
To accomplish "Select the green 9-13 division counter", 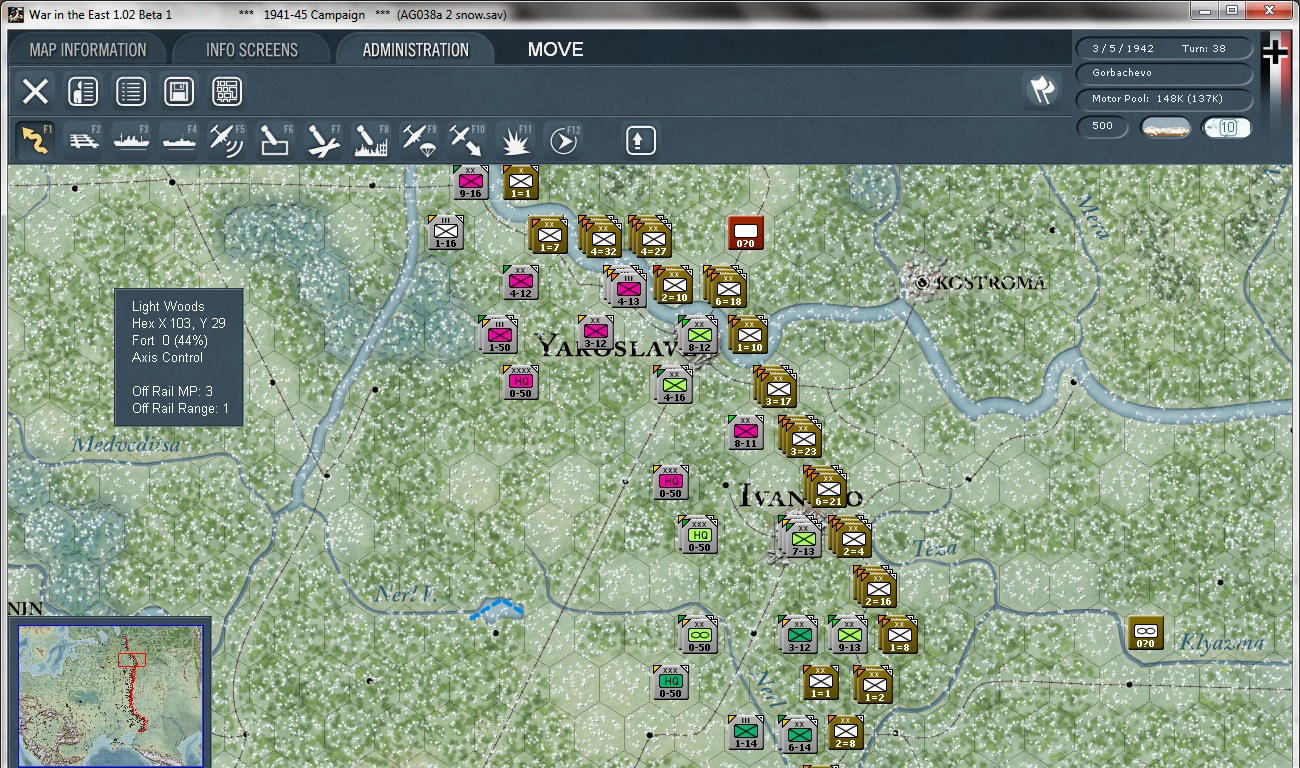I will (849, 635).
